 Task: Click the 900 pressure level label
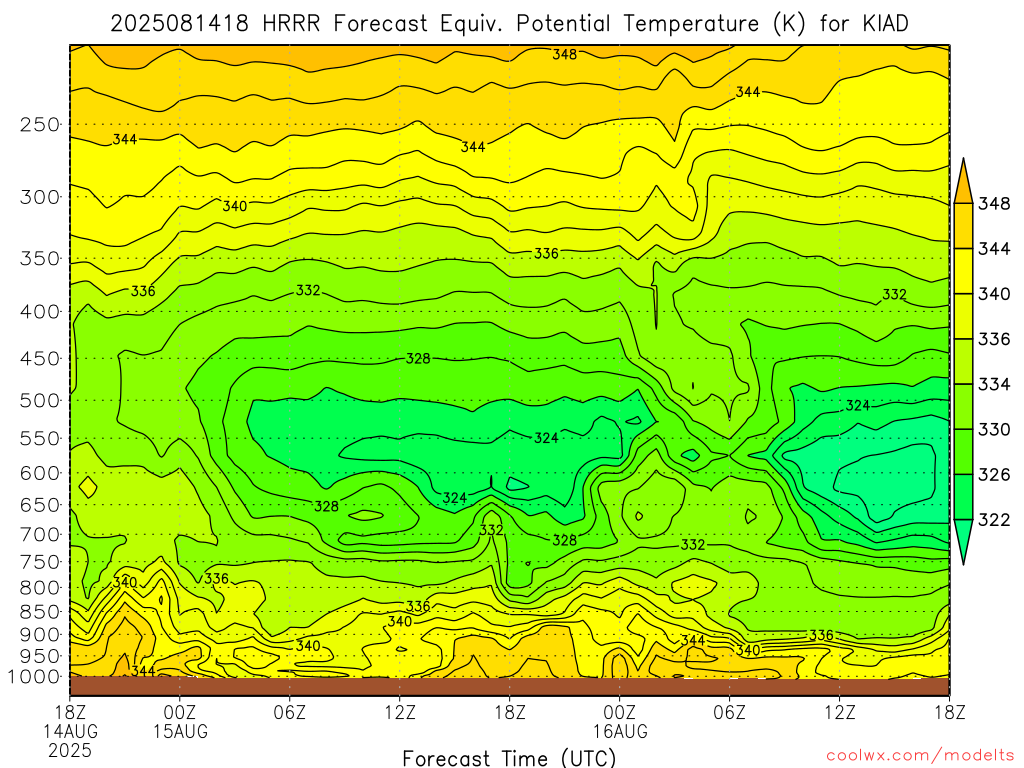39,634
